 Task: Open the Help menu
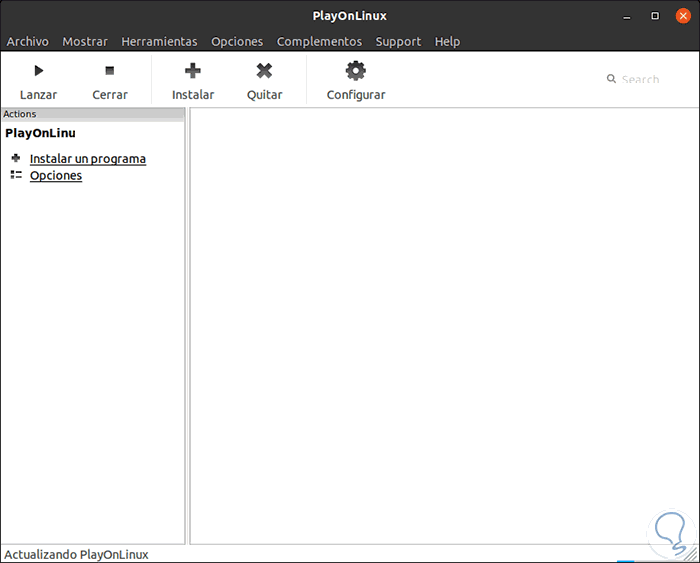[447, 42]
